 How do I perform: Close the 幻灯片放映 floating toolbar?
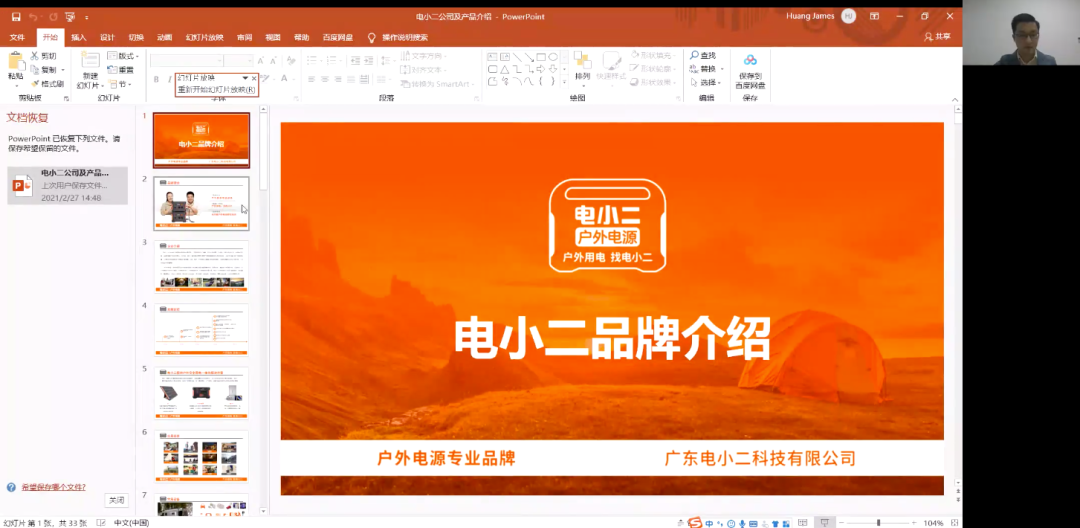pos(254,78)
